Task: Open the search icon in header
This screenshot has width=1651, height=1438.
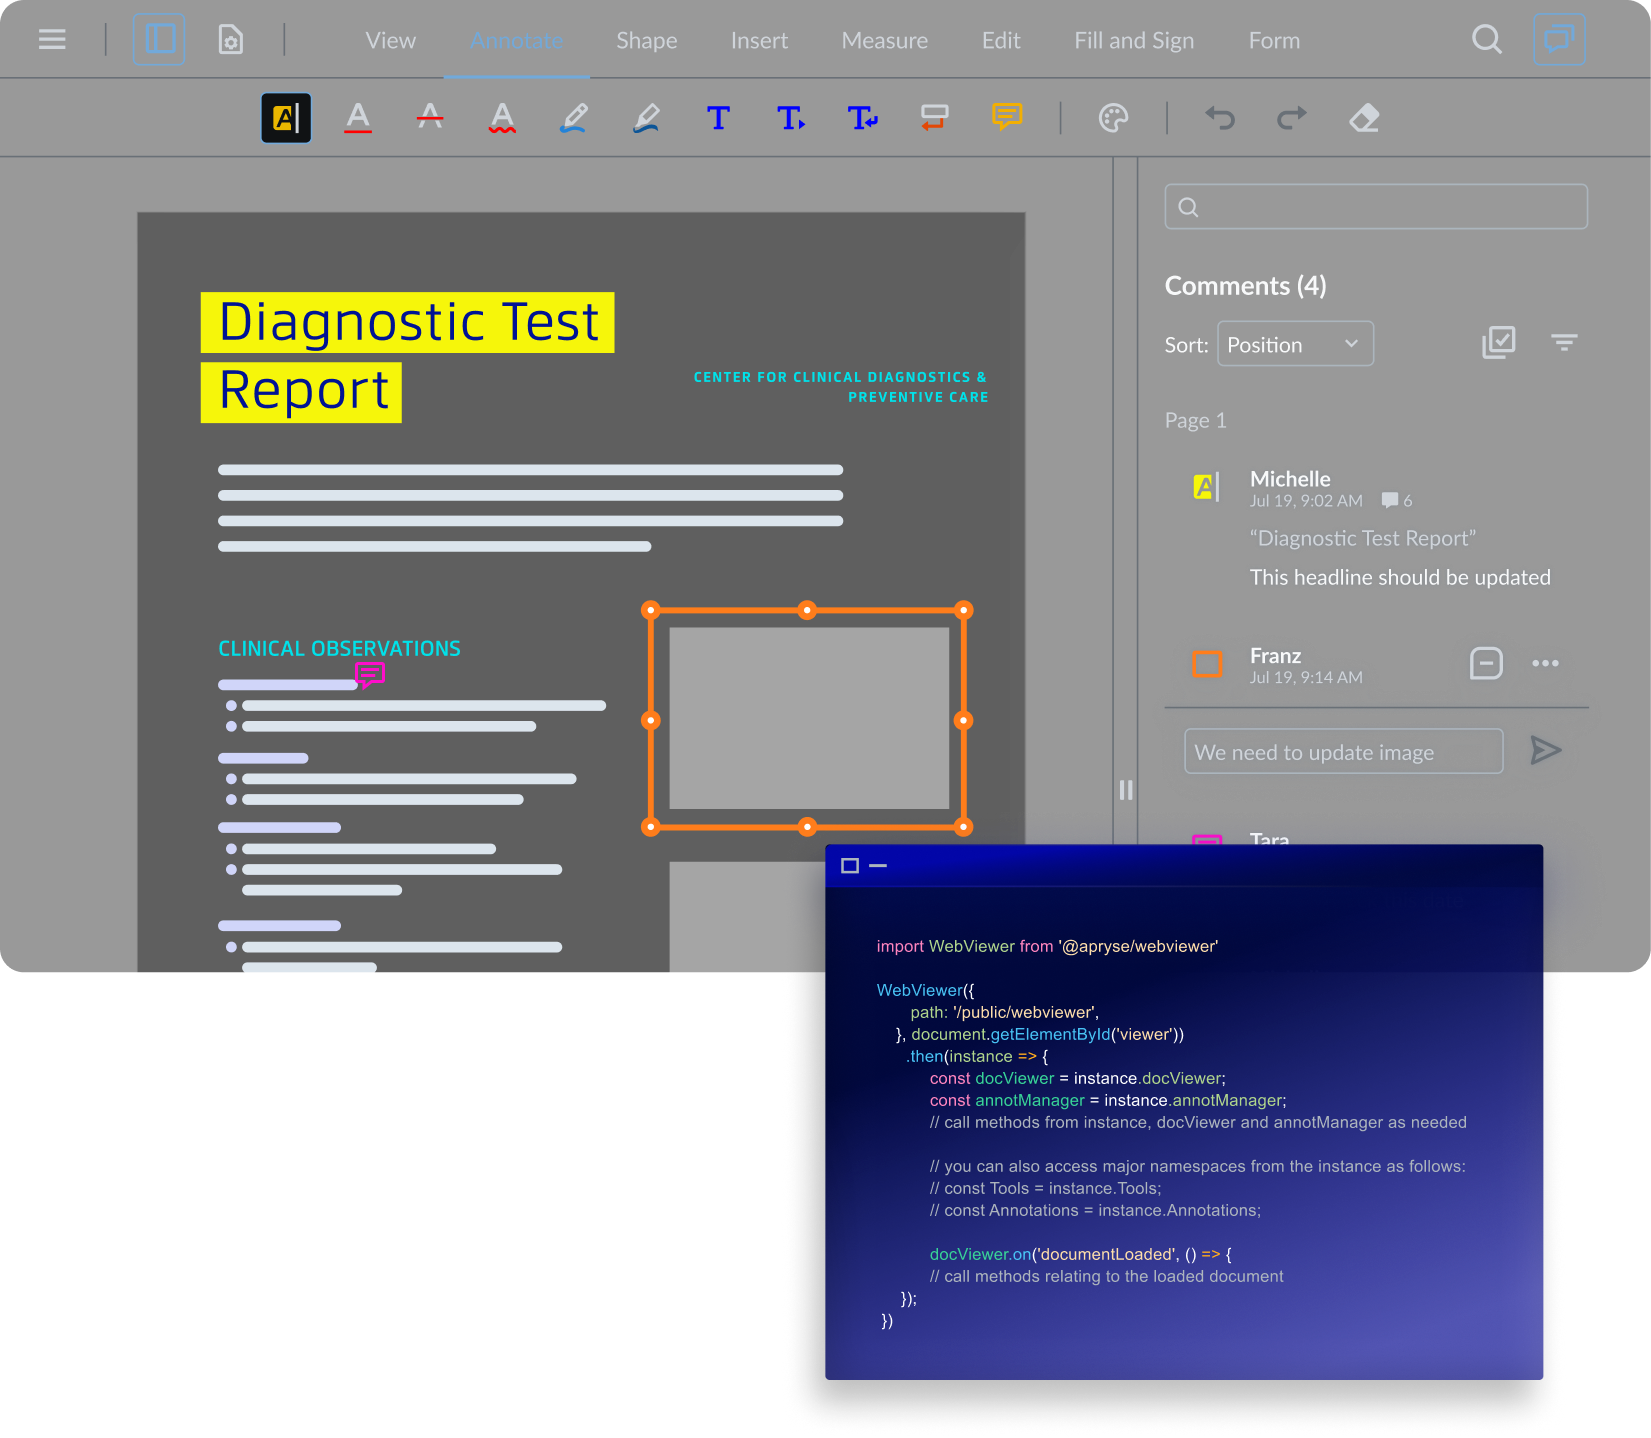Action: pos(1487,40)
